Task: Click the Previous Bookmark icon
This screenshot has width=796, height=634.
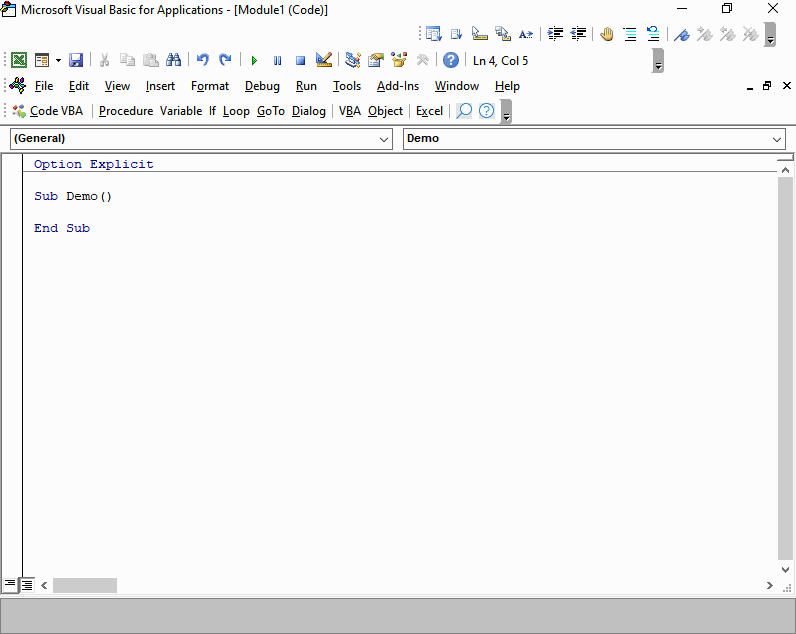Action: [727, 35]
